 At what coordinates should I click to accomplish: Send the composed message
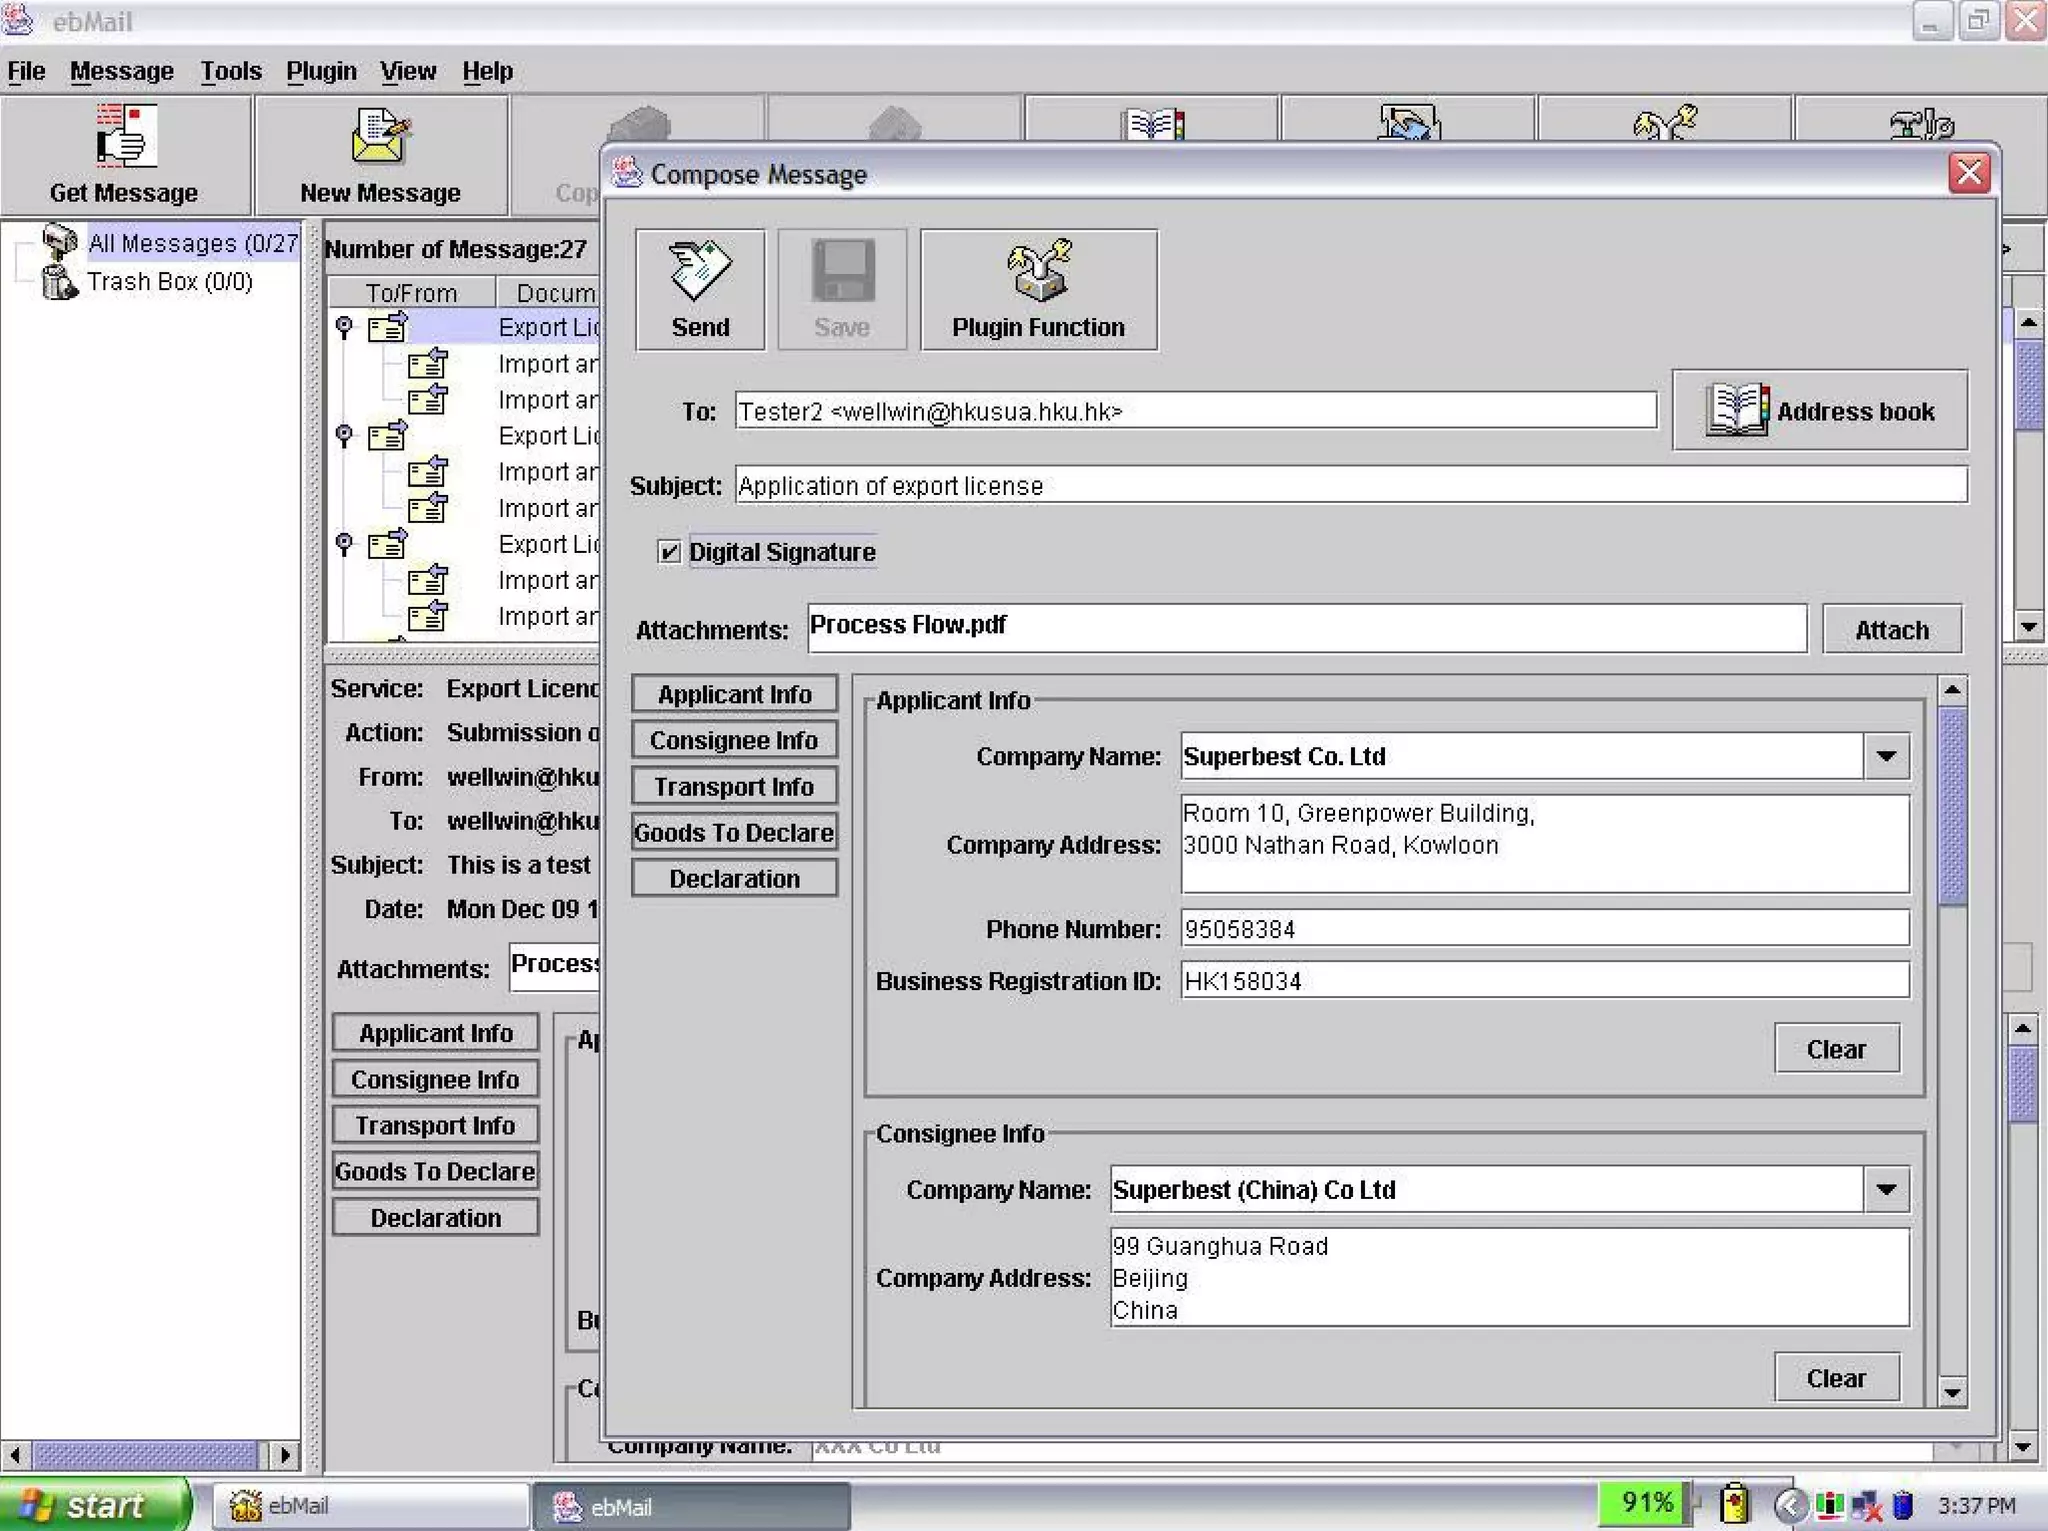pos(700,290)
